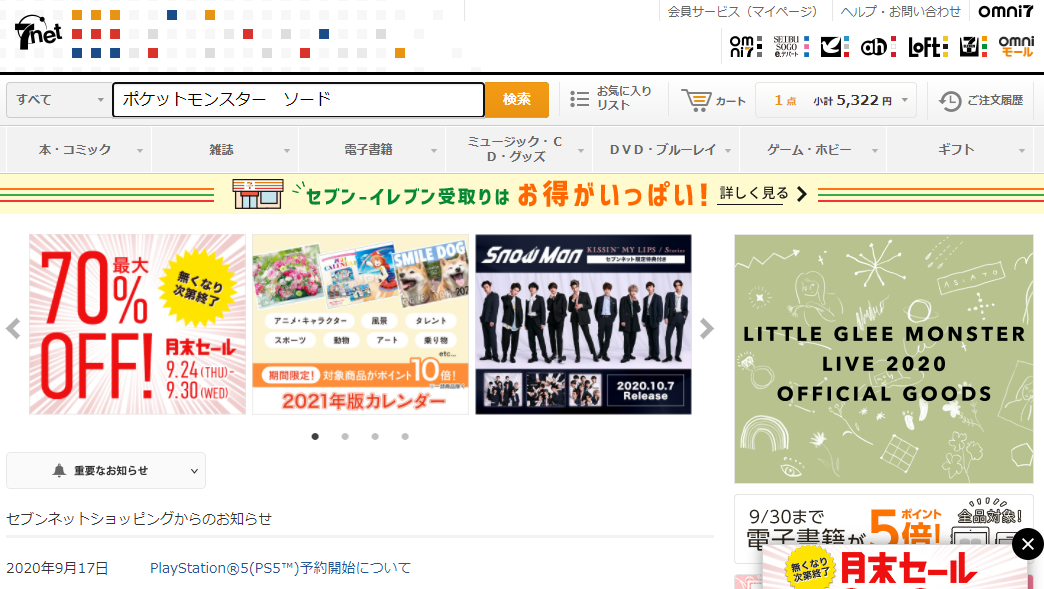
Task: Open ヘルプ・お問い合わせ link
Action: tap(901, 11)
